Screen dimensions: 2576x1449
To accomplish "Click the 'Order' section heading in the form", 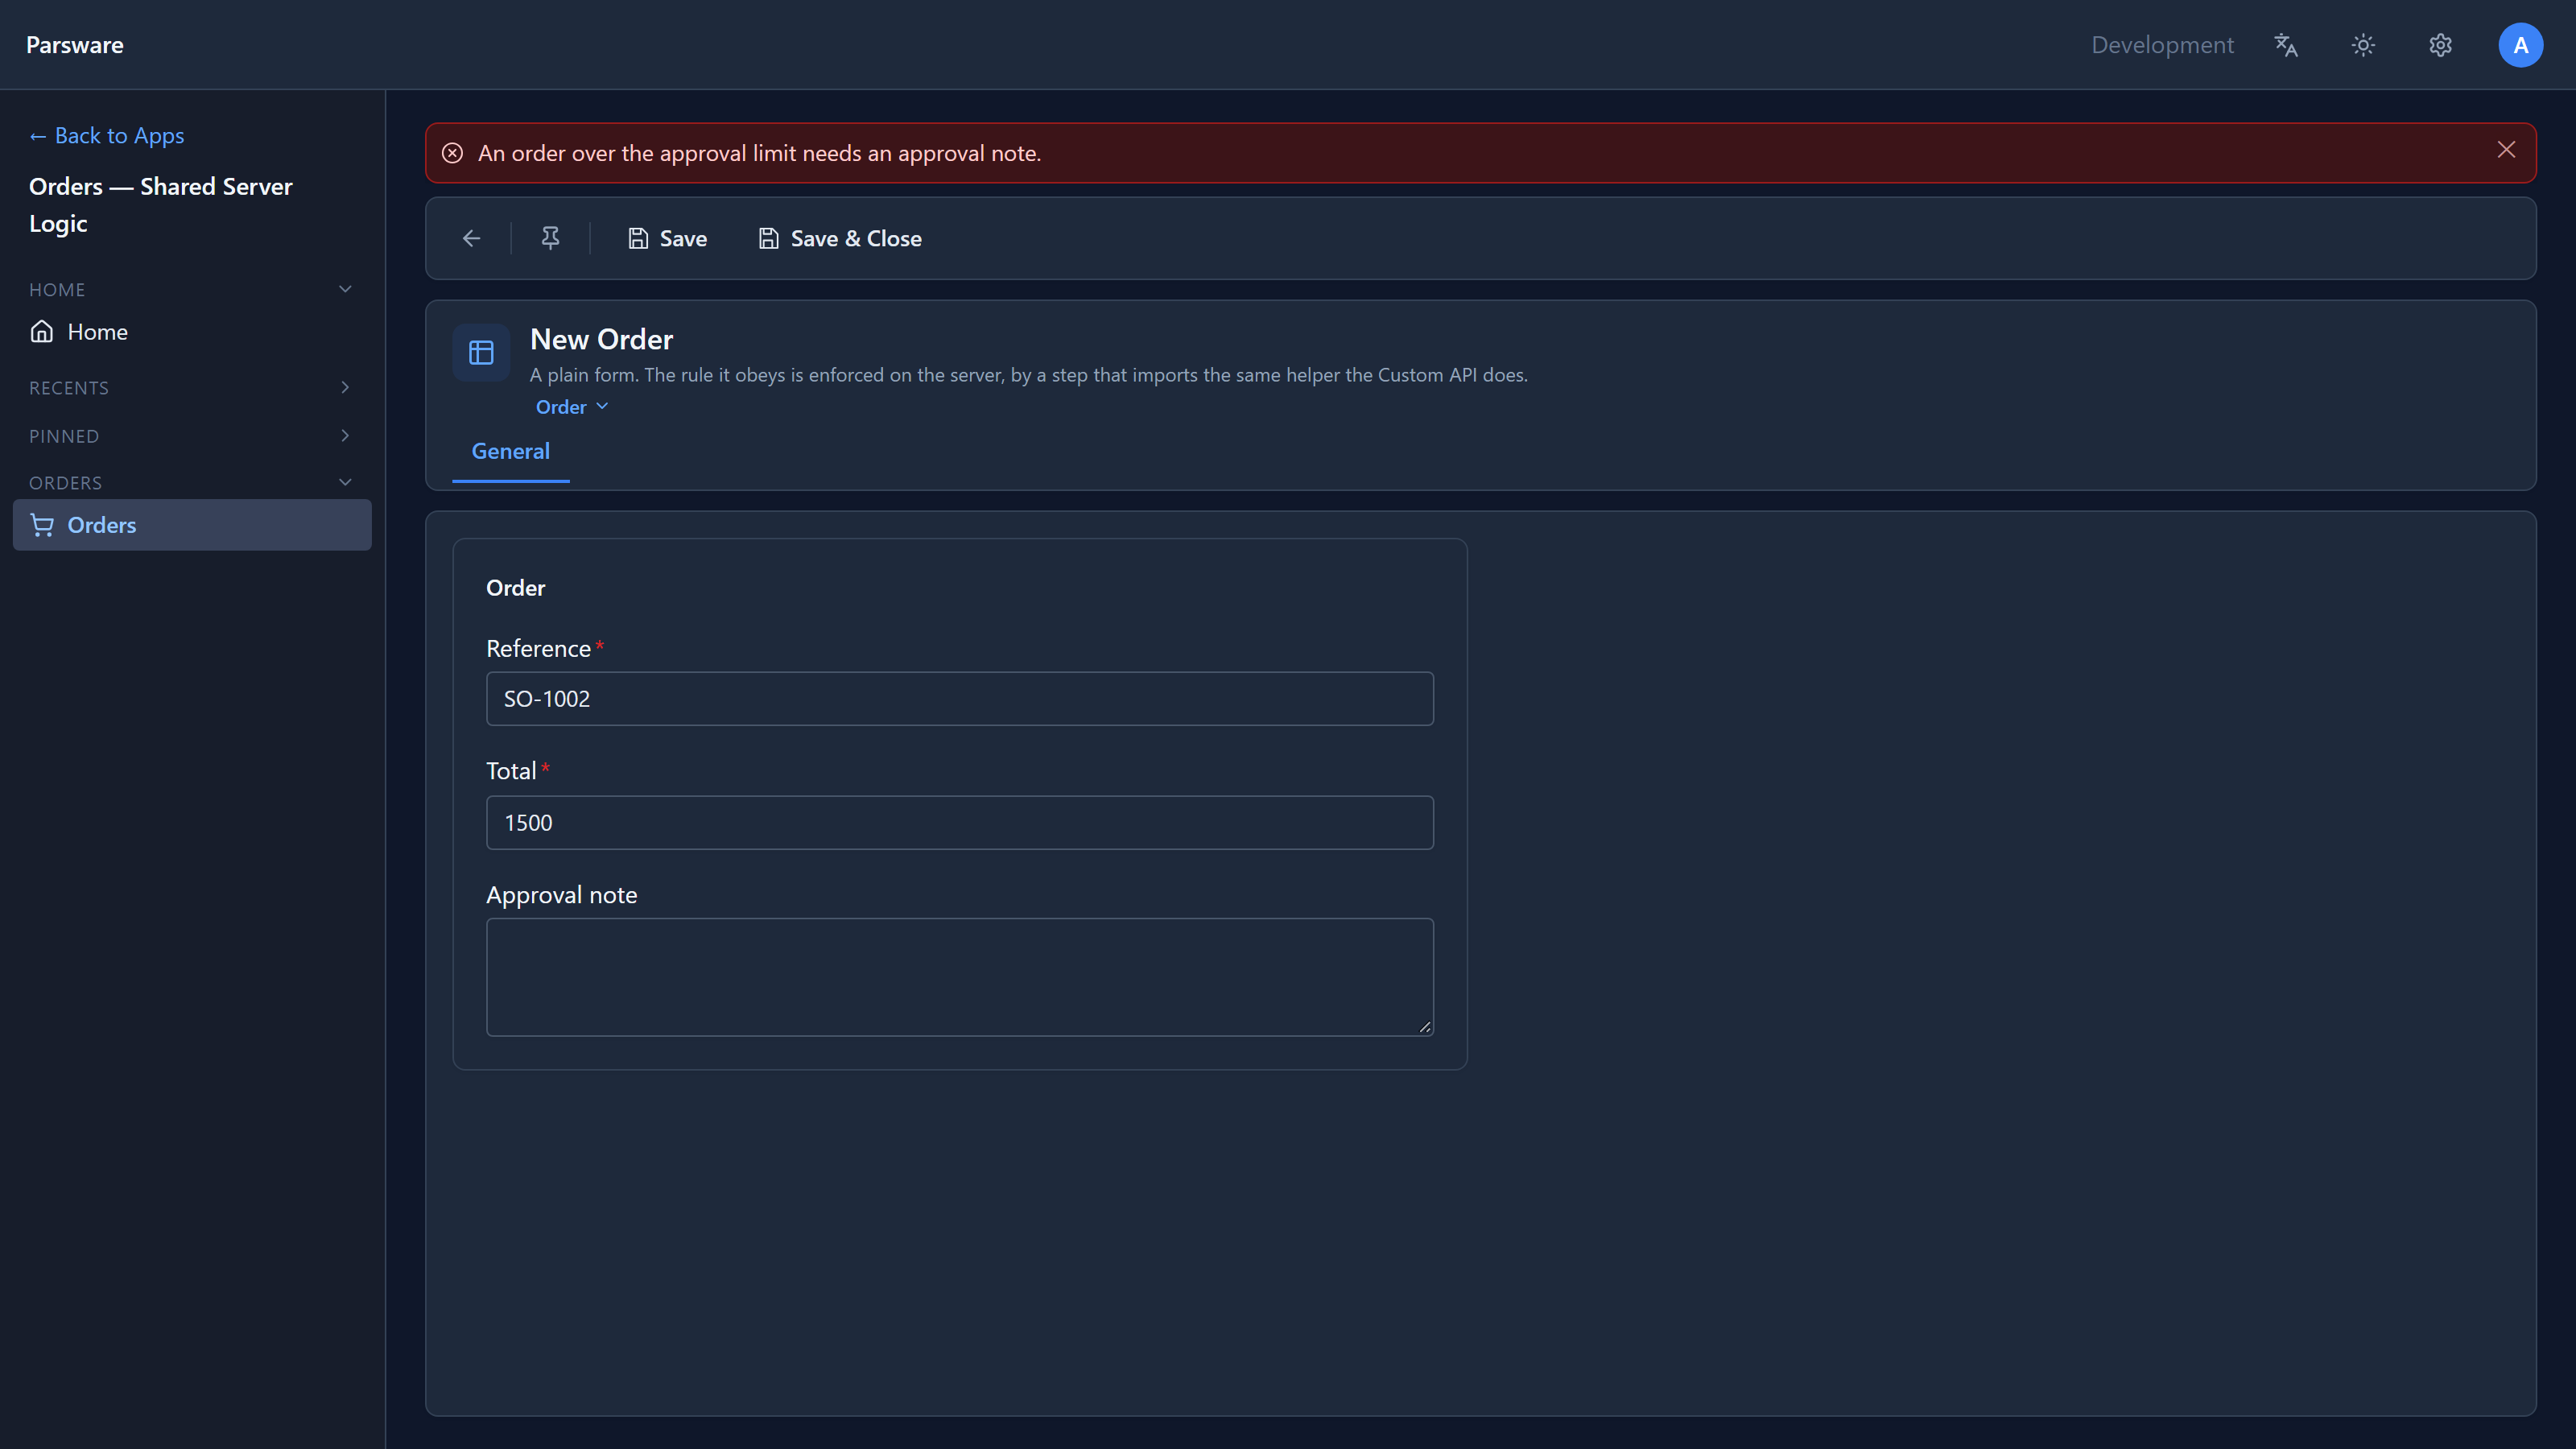I will point(515,588).
